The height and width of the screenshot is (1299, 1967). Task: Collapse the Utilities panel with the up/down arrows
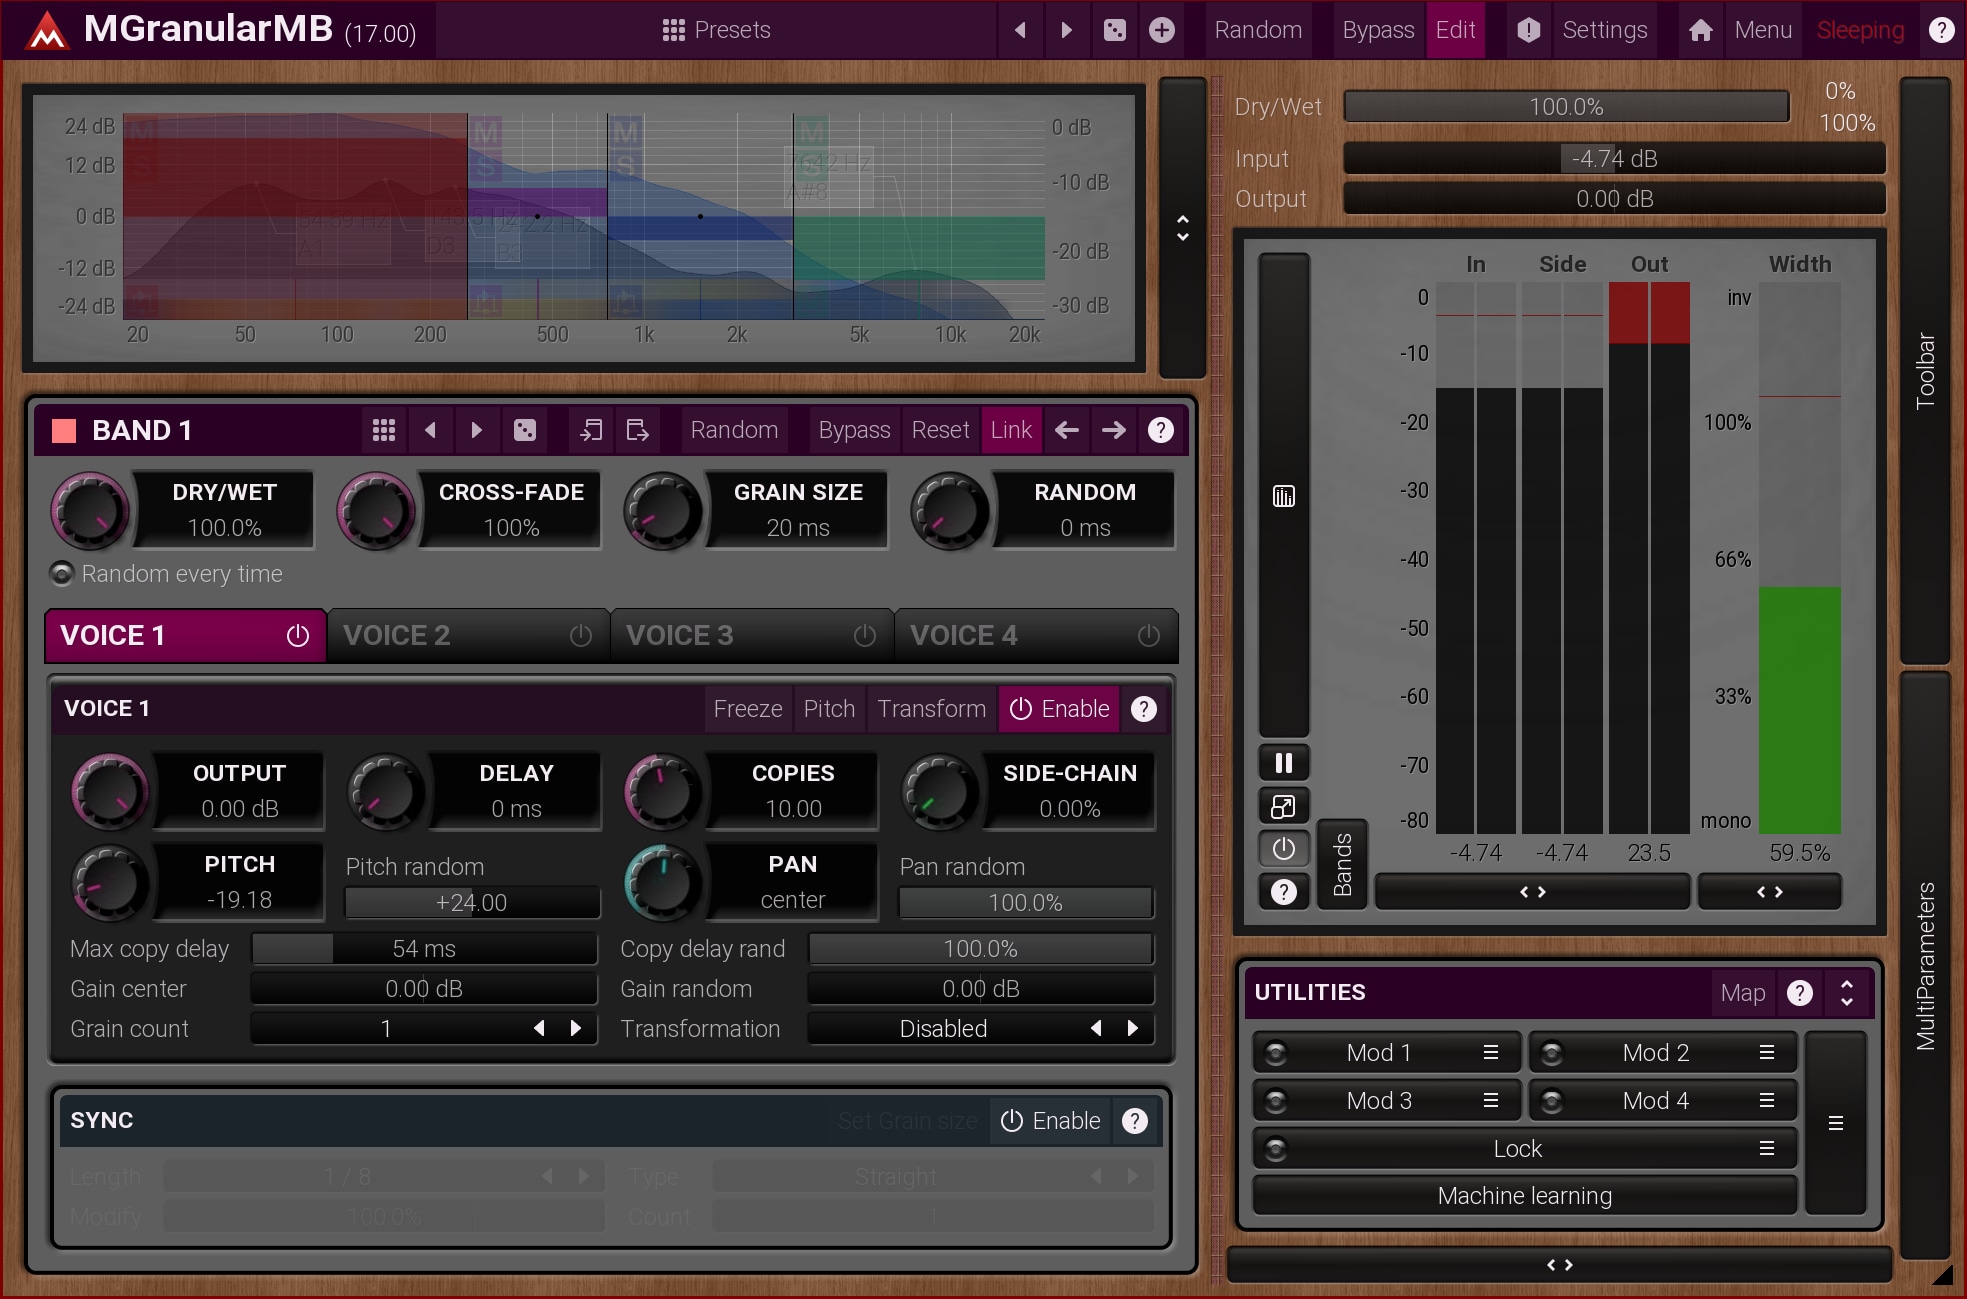pyautogui.click(x=1846, y=992)
